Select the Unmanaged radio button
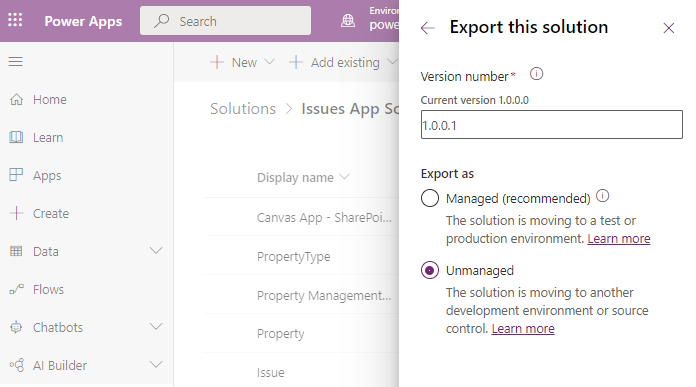The height and width of the screenshot is (387, 696). point(430,270)
